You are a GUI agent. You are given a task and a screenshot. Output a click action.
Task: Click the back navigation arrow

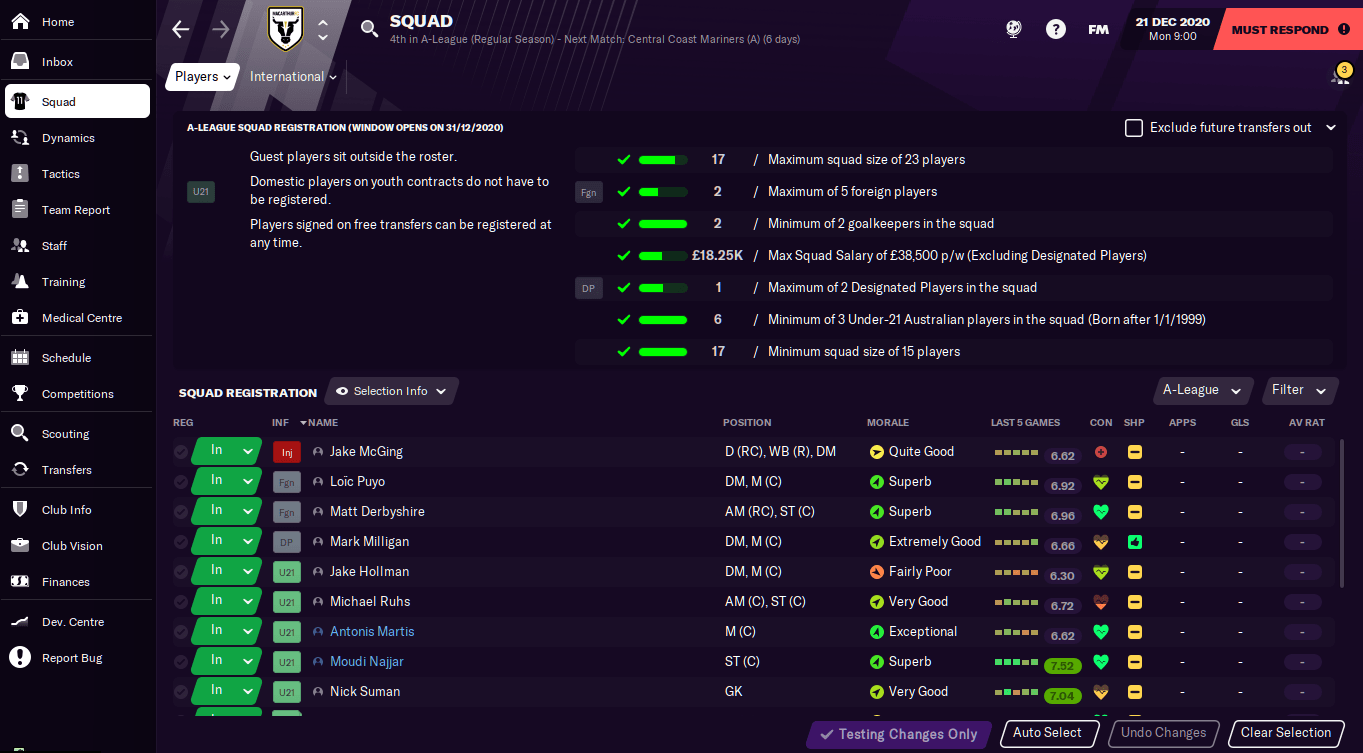tap(180, 30)
